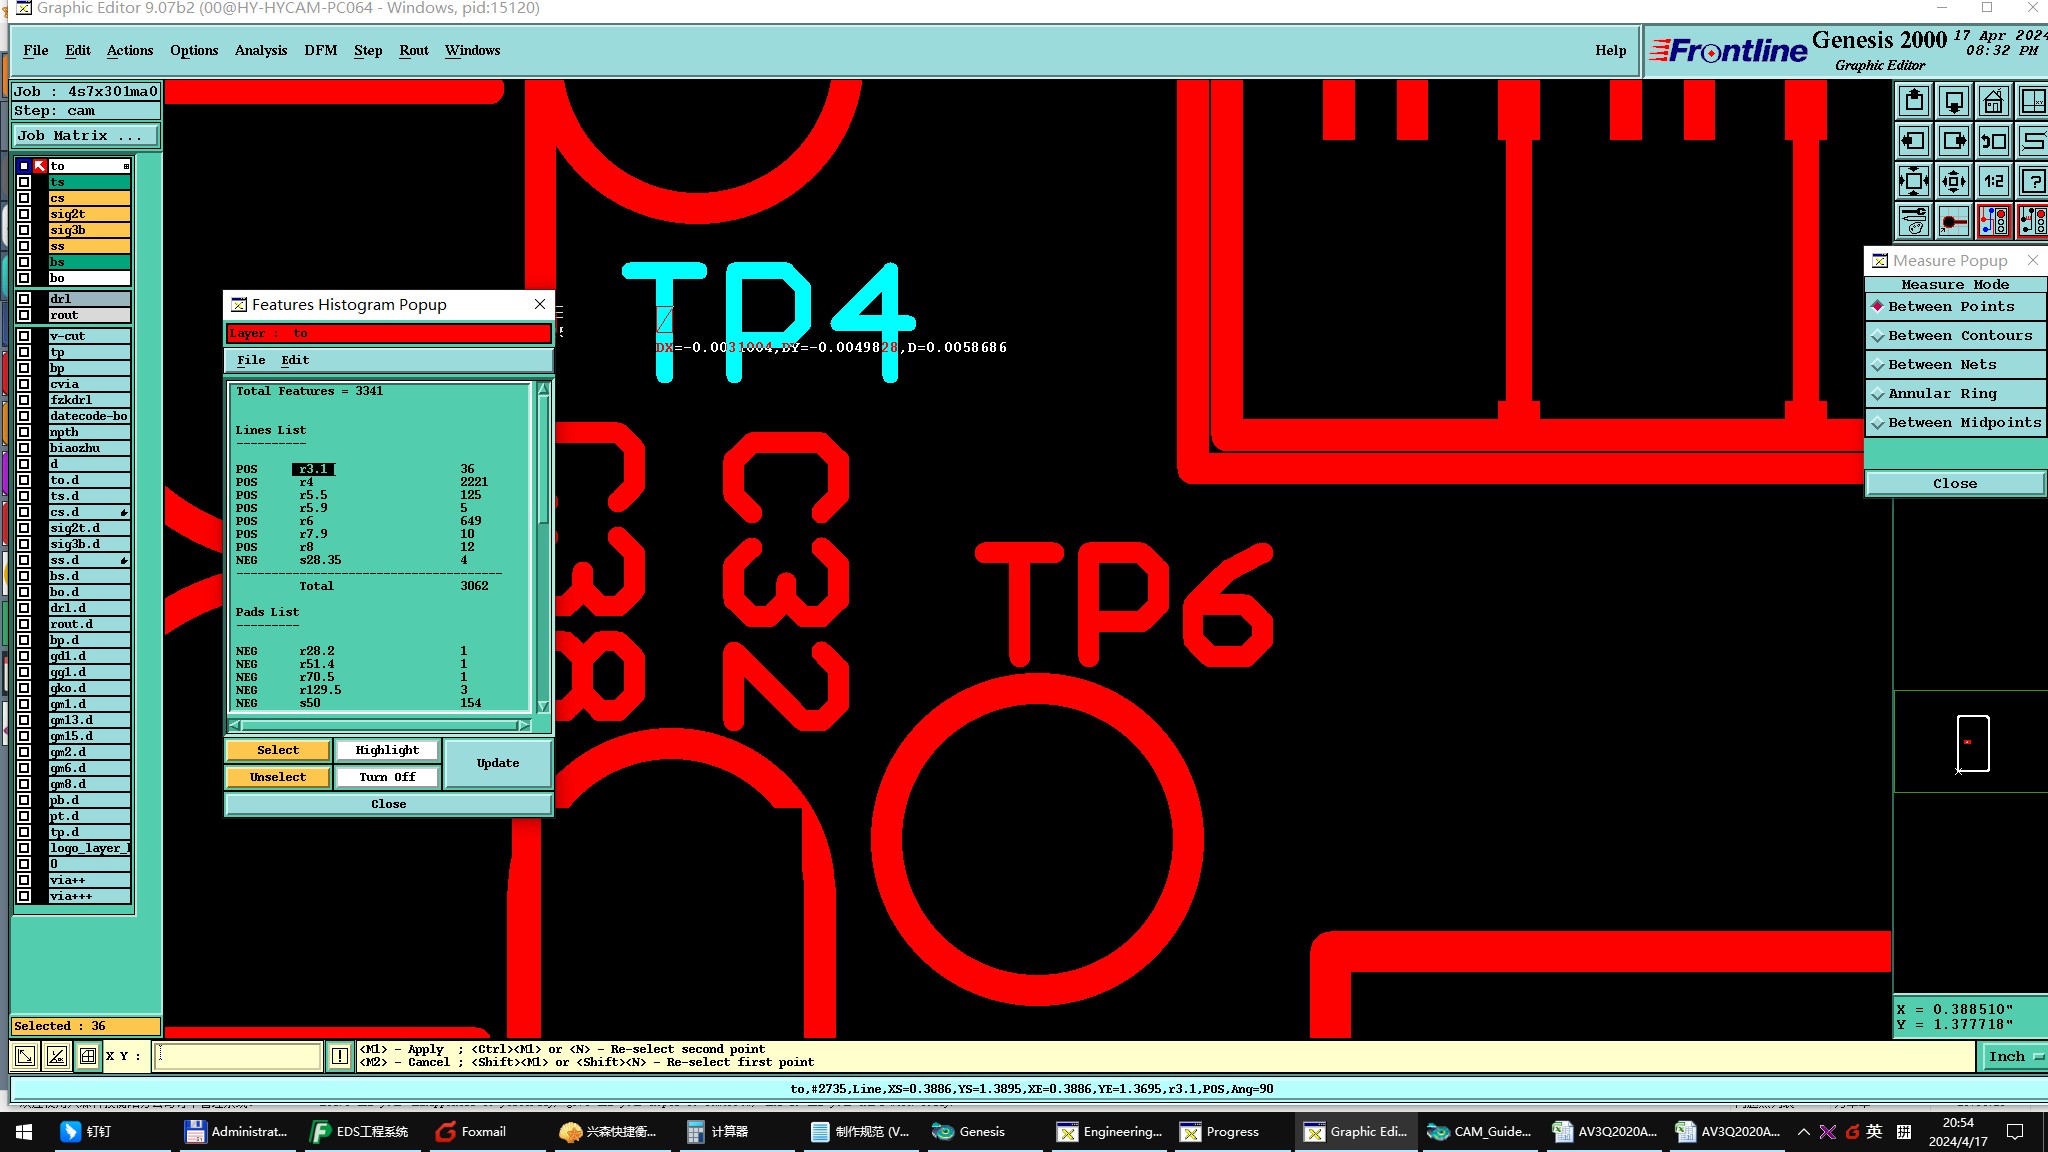The width and height of the screenshot is (2048, 1152).
Task: Open the wrench and palette tools icon
Action: (1914, 221)
